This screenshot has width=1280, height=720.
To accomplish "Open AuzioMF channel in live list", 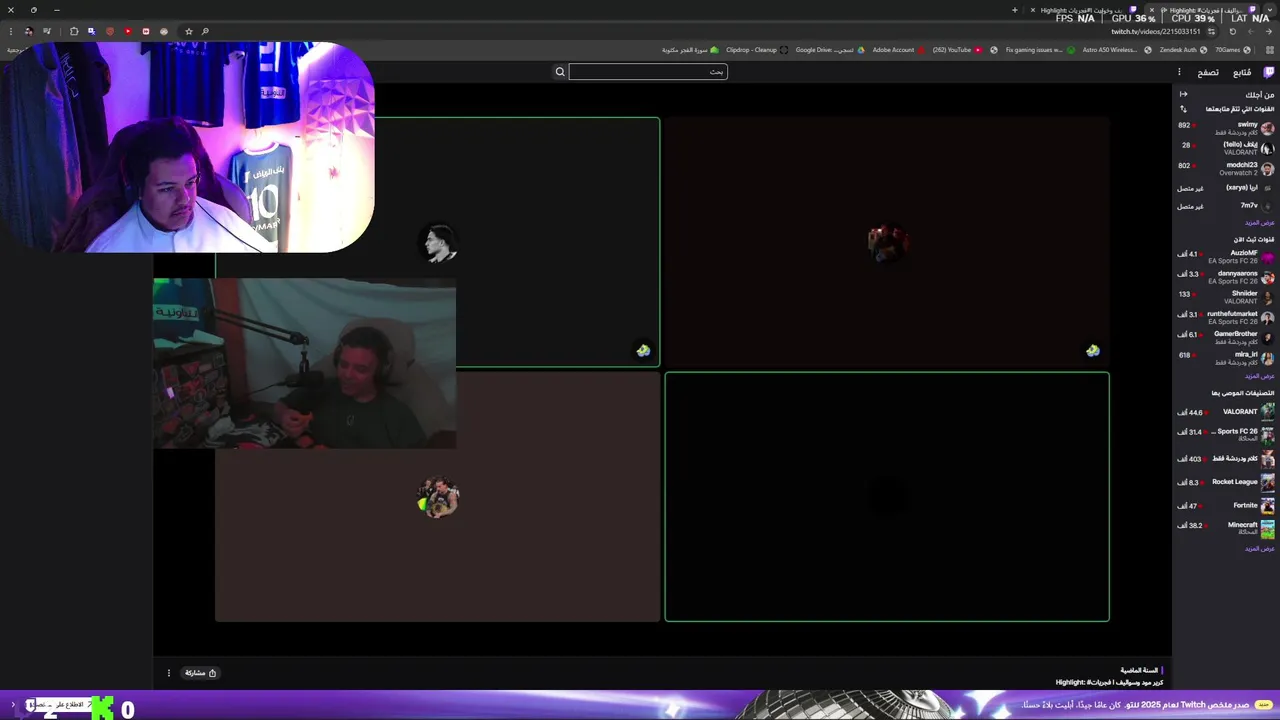I will pos(1226,257).
